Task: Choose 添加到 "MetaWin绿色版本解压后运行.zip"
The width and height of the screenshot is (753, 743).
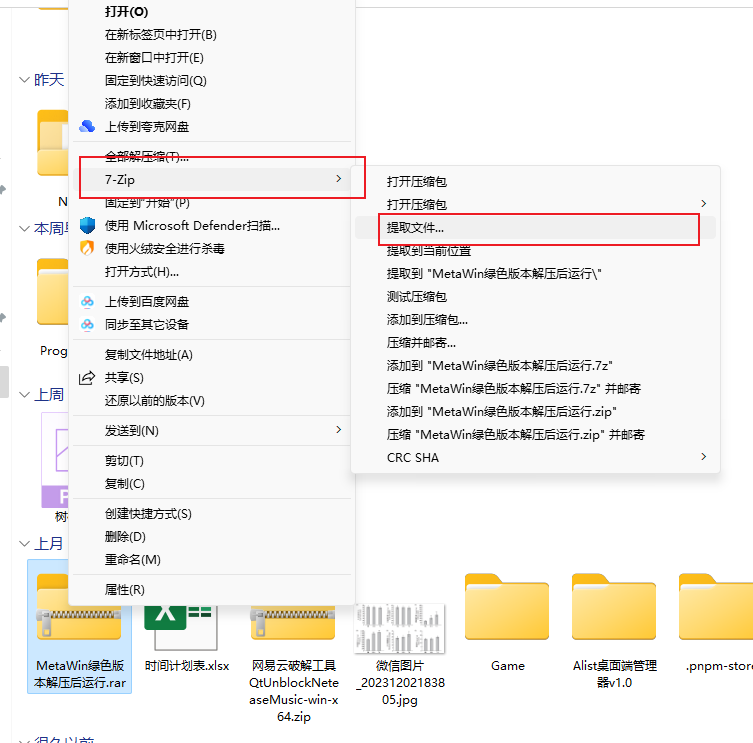Action: pos(535,412)
